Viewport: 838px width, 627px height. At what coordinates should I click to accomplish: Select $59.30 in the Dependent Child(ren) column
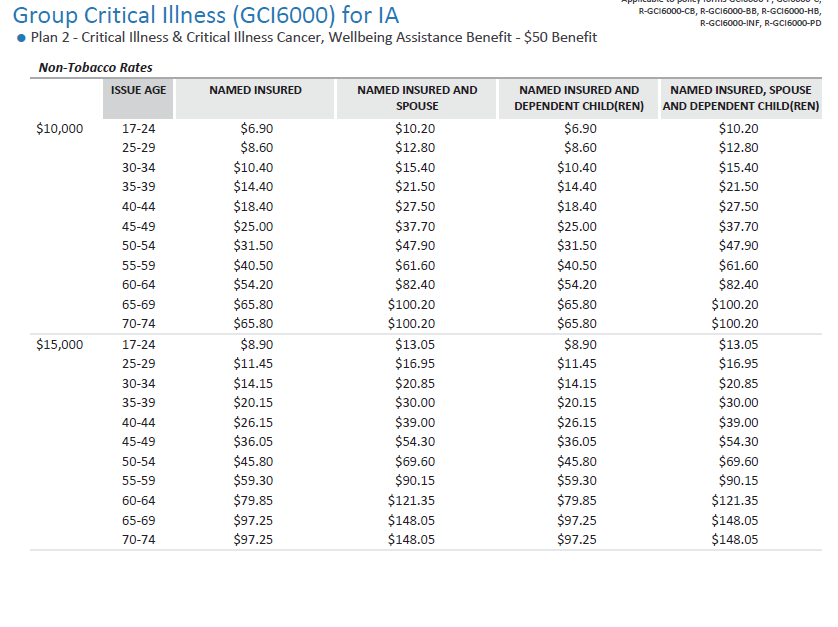click(576, 481)
